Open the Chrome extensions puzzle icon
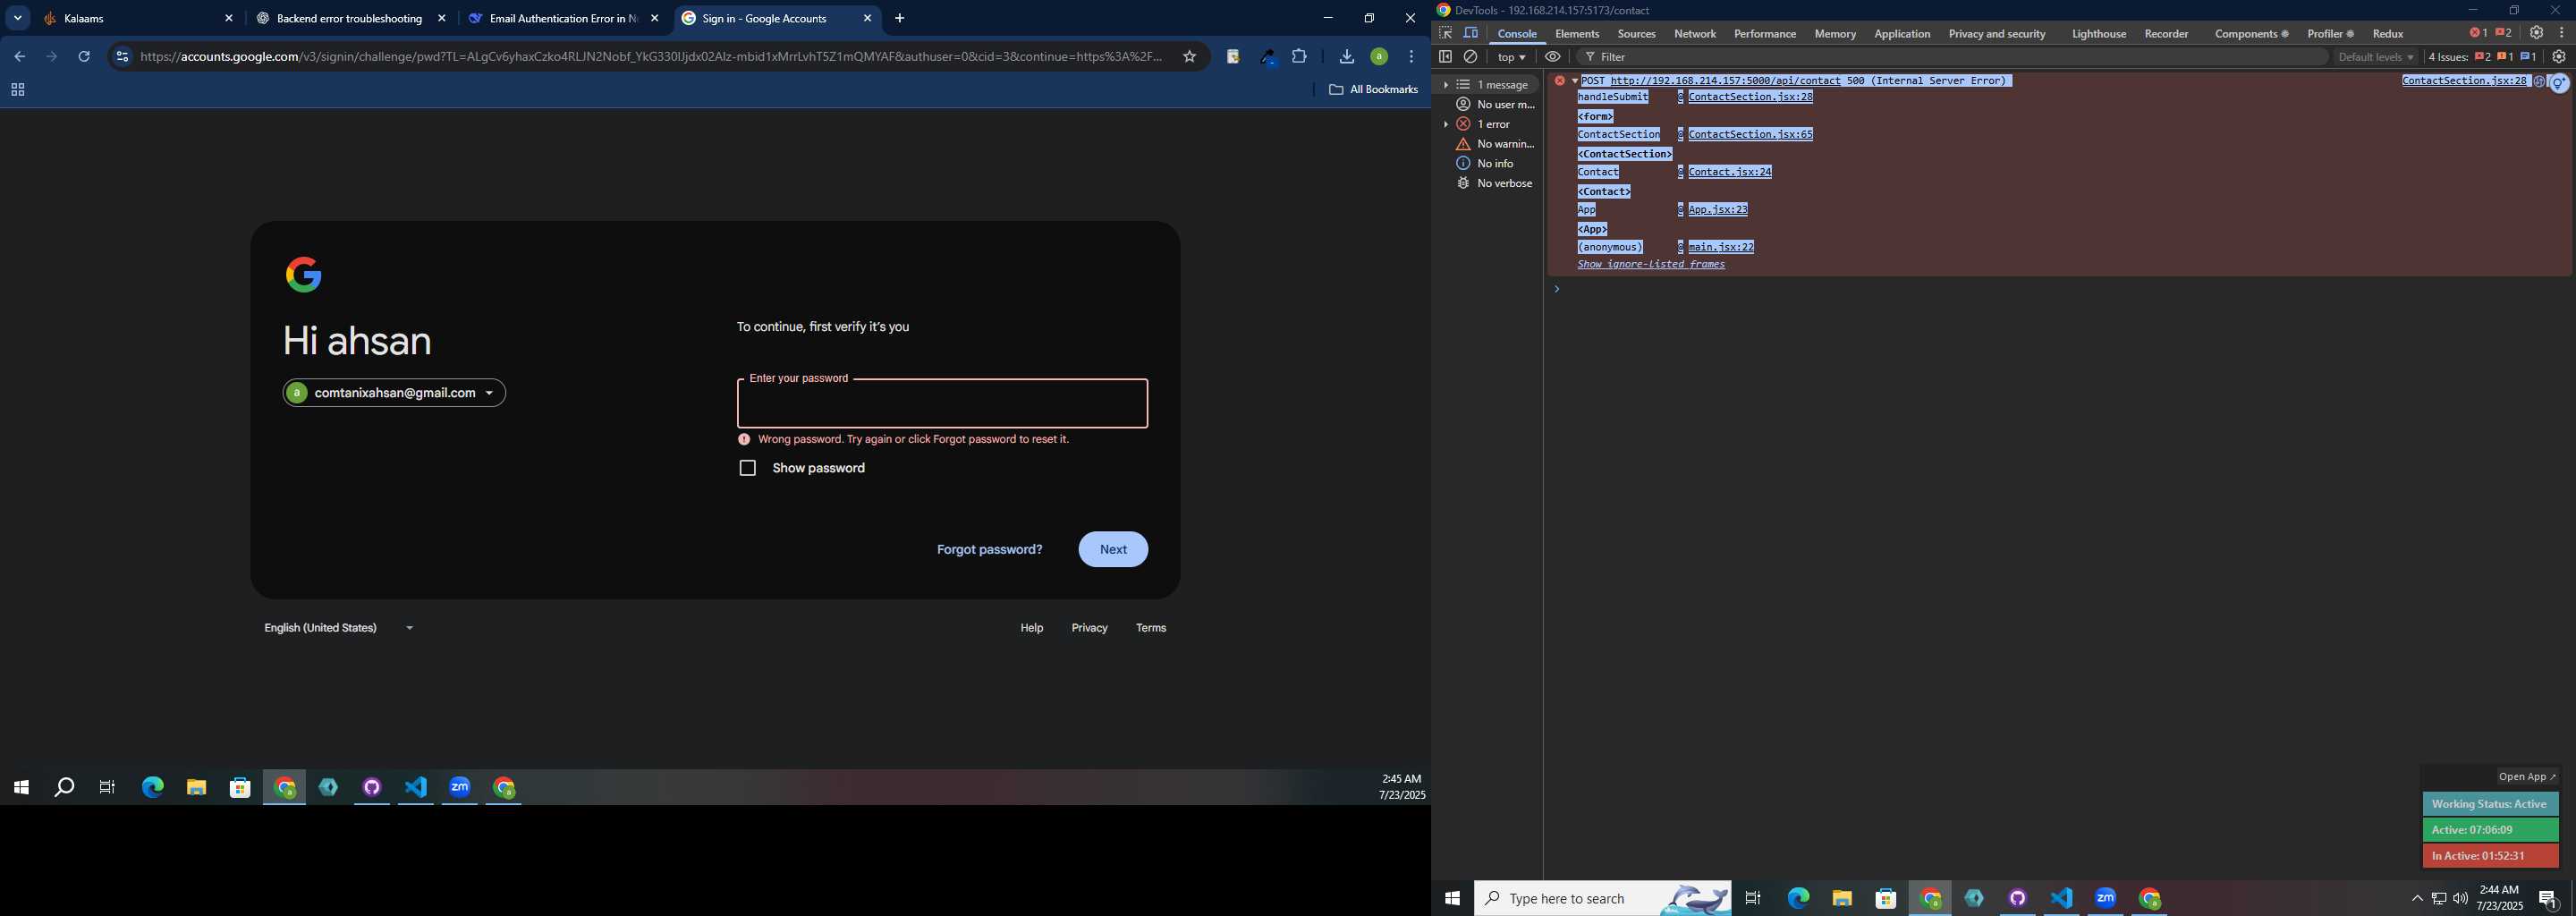 (x=1299, y=57)
